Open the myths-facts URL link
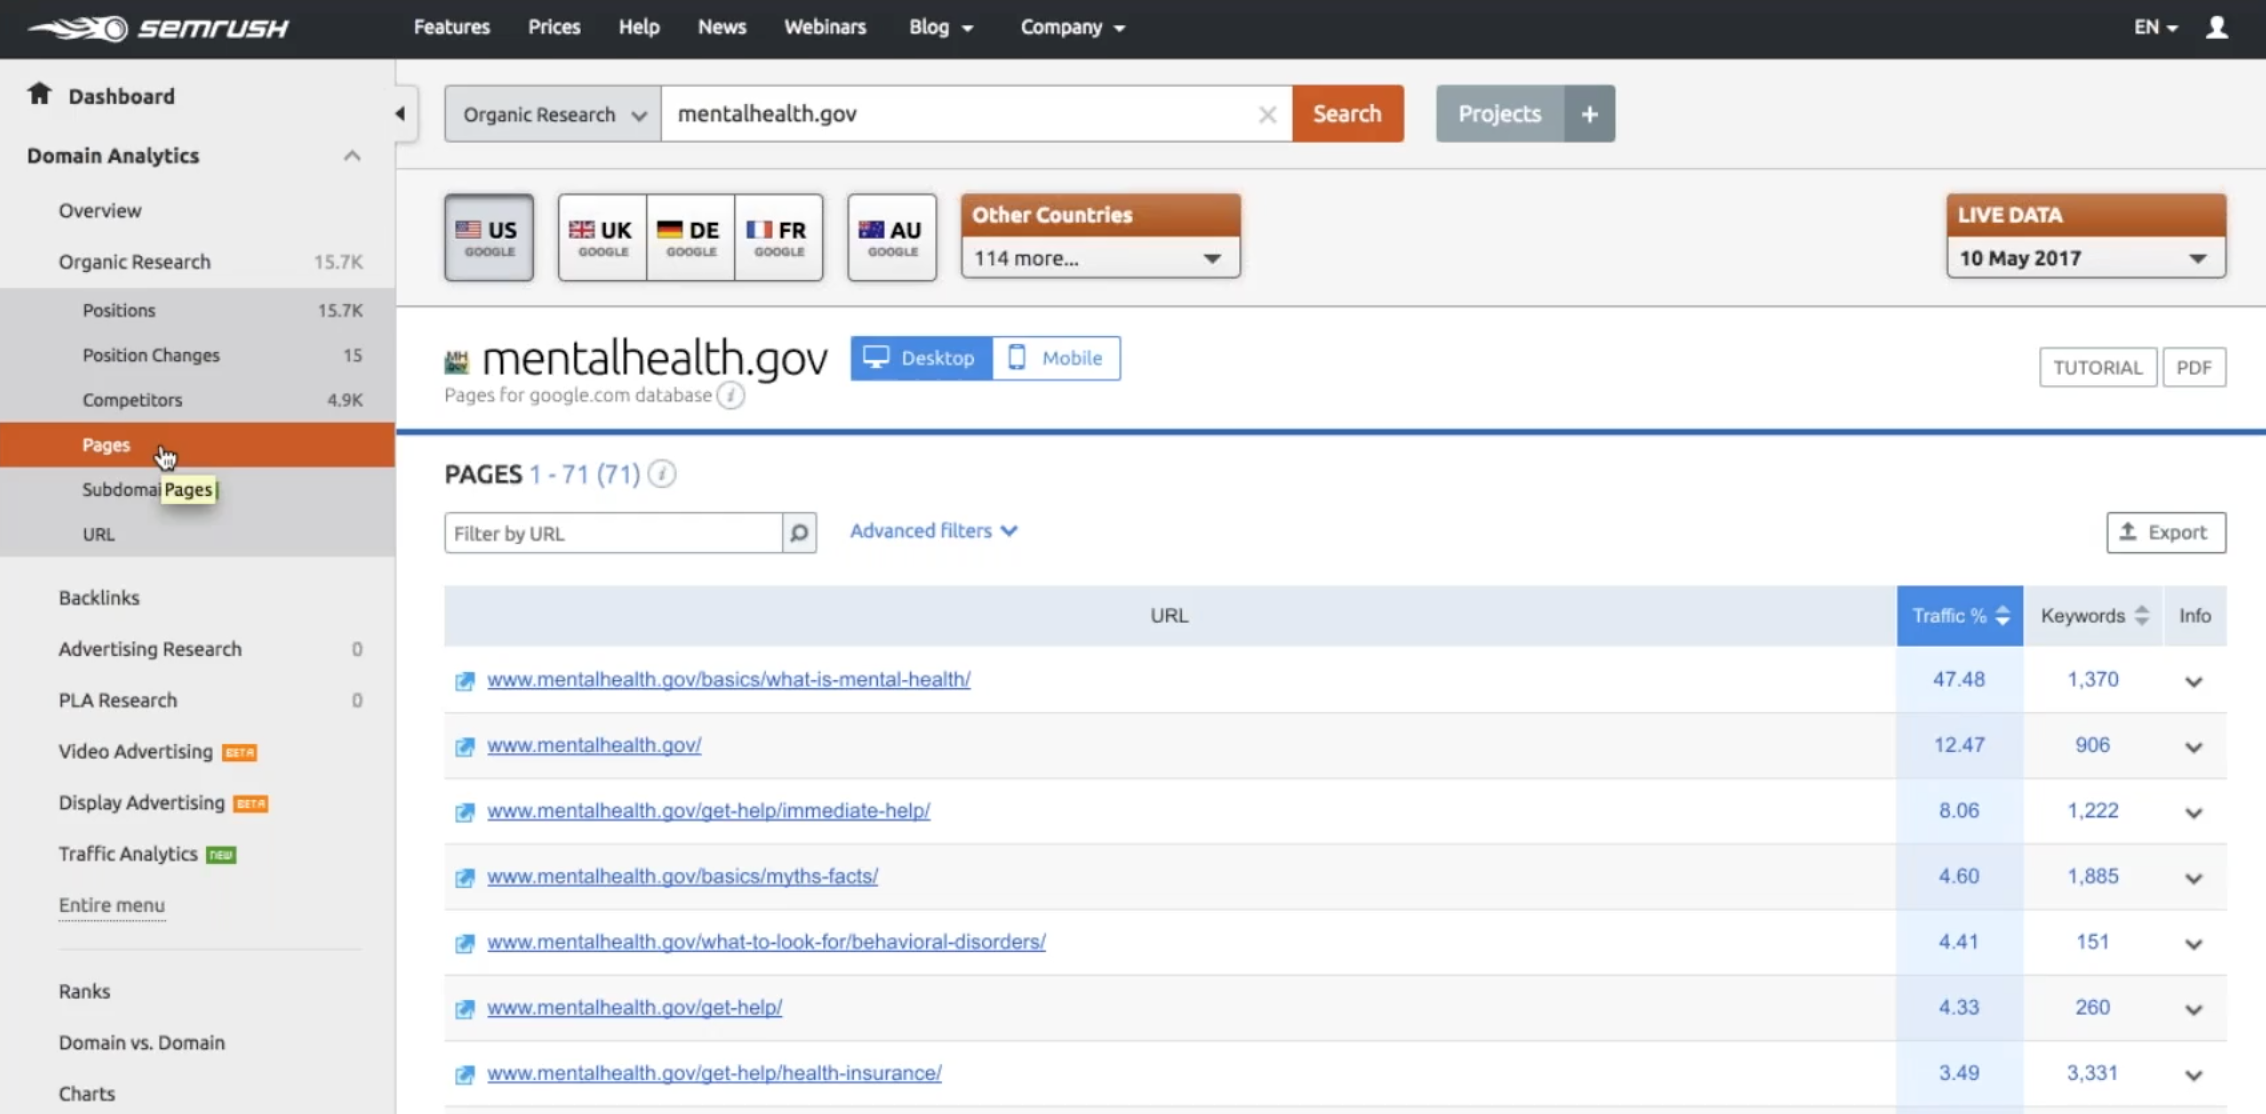 (682, 876)
